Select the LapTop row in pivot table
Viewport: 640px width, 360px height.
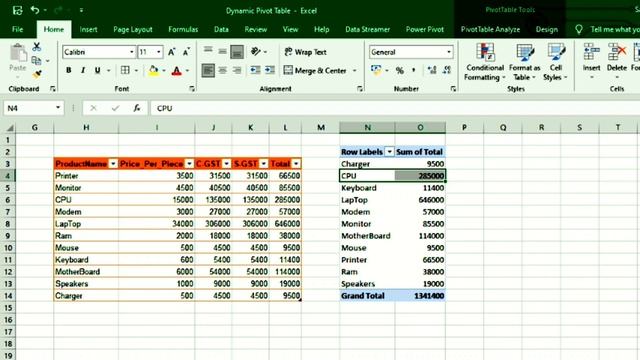pyautogui.click(x=392, y=200)
